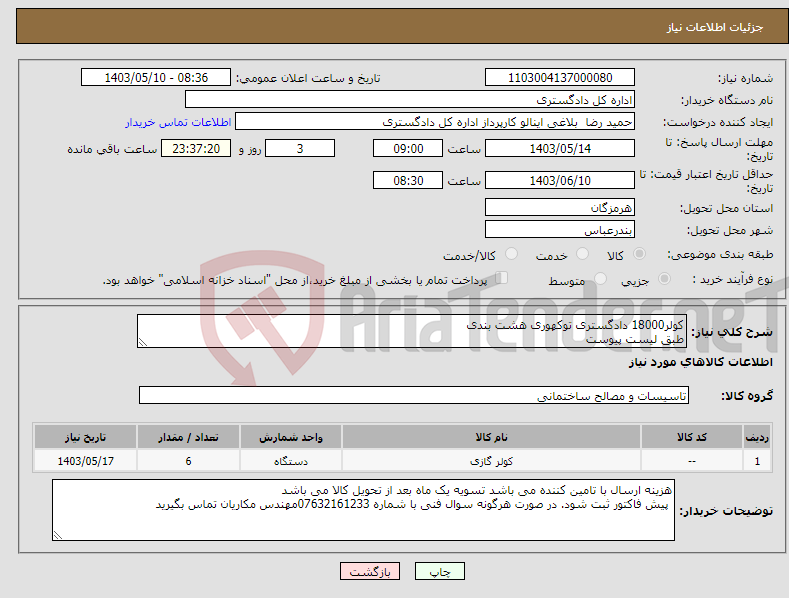Click the اطلاعات کالاهای مورد نیاز section heading
Screen dimensions: 789x598
coord(700,362)
